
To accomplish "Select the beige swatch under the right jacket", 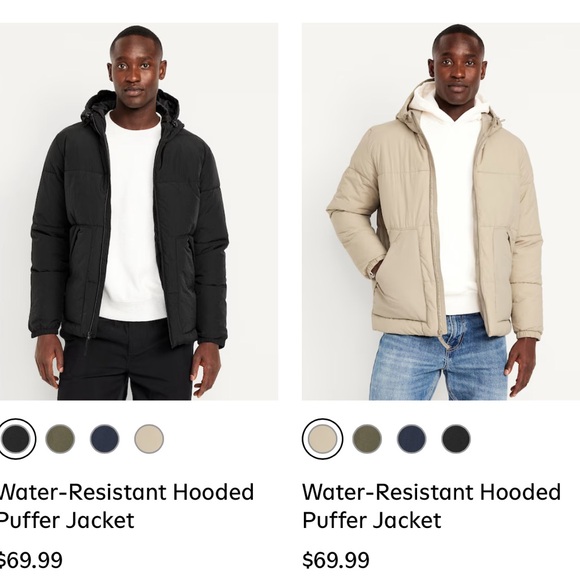I will coord(323,439).
